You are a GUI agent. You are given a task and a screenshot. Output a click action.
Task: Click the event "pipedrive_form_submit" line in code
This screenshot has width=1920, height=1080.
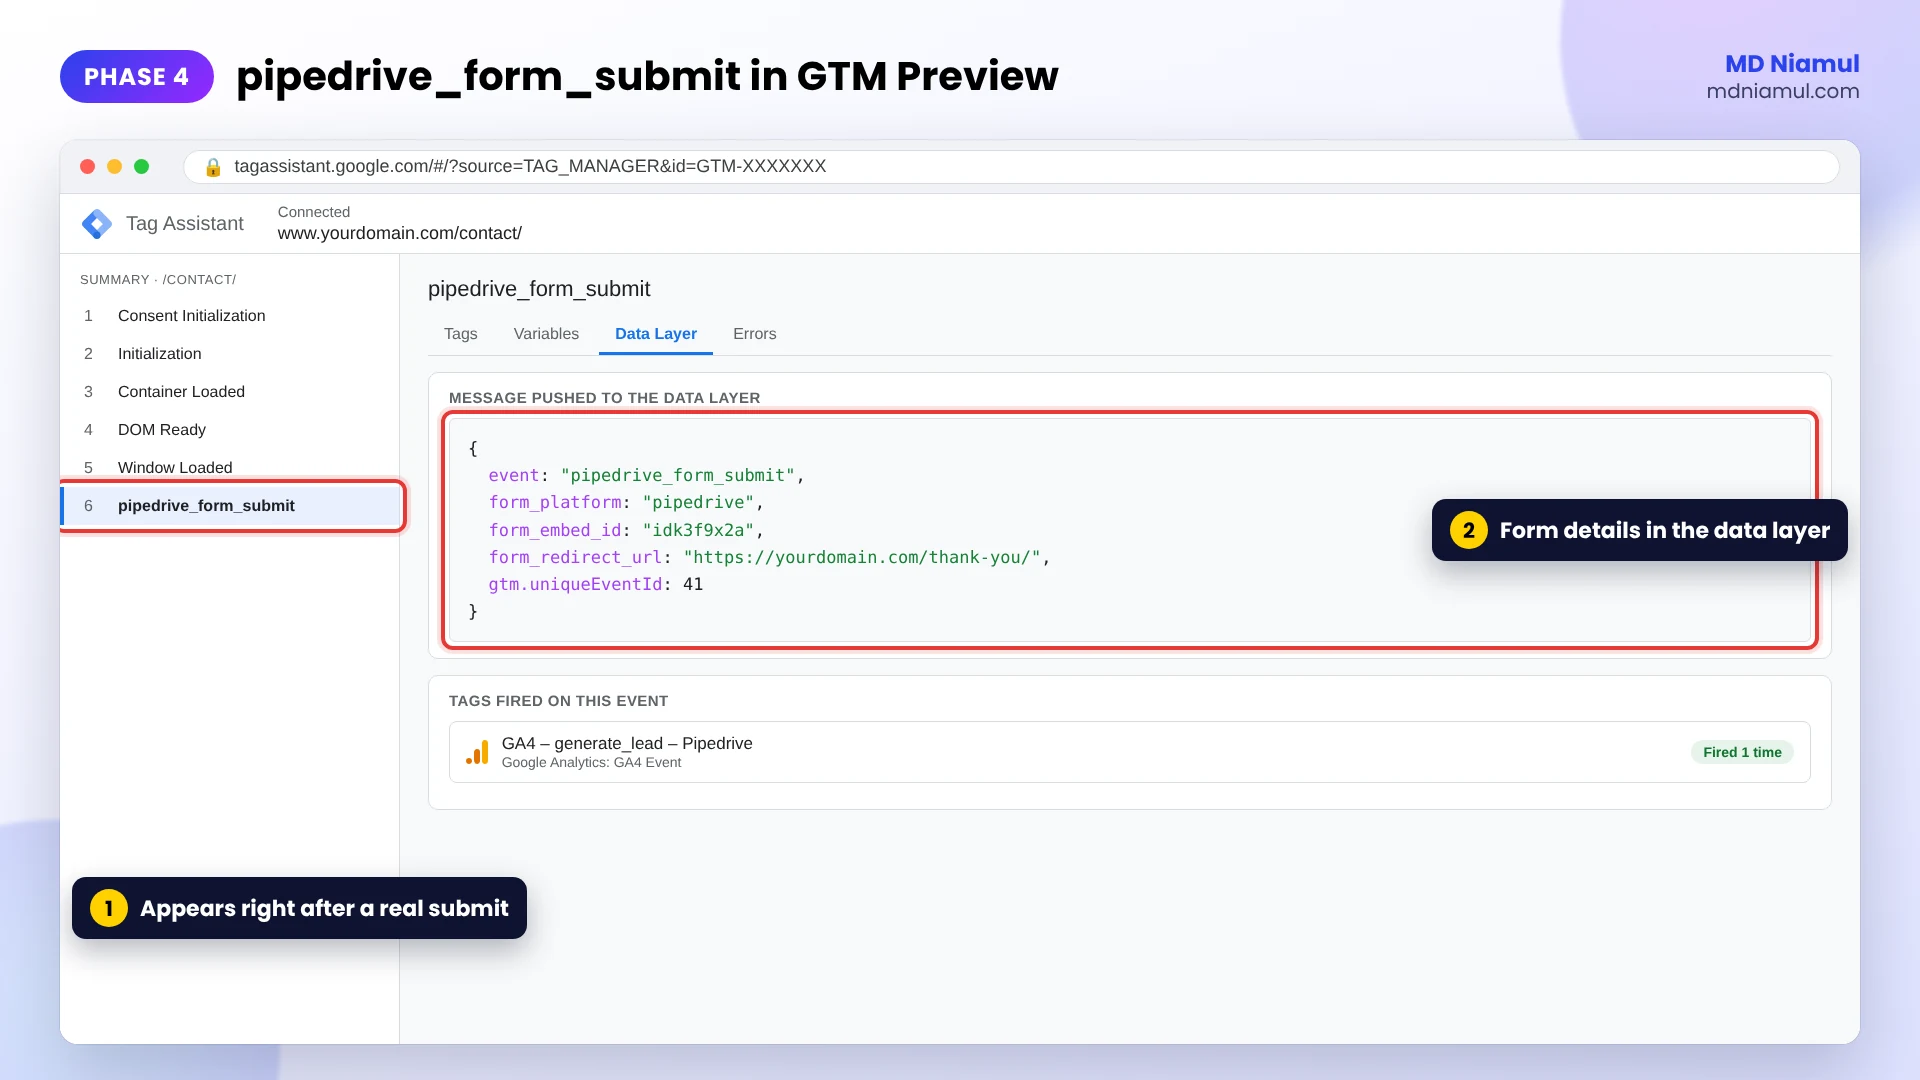click(x=646, y=476)
